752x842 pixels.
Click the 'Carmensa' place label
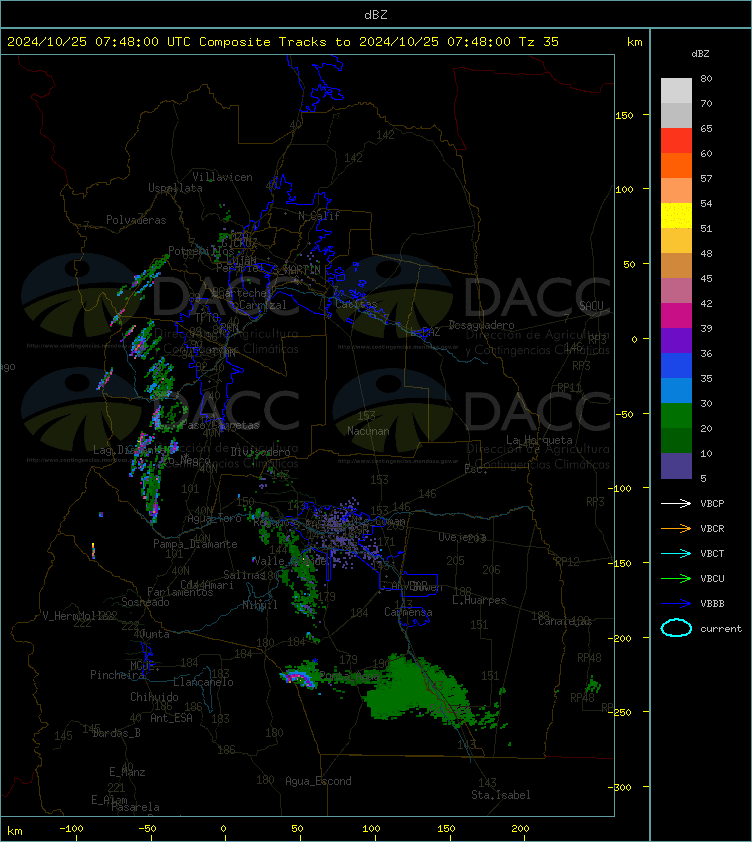tap(408, 612)
